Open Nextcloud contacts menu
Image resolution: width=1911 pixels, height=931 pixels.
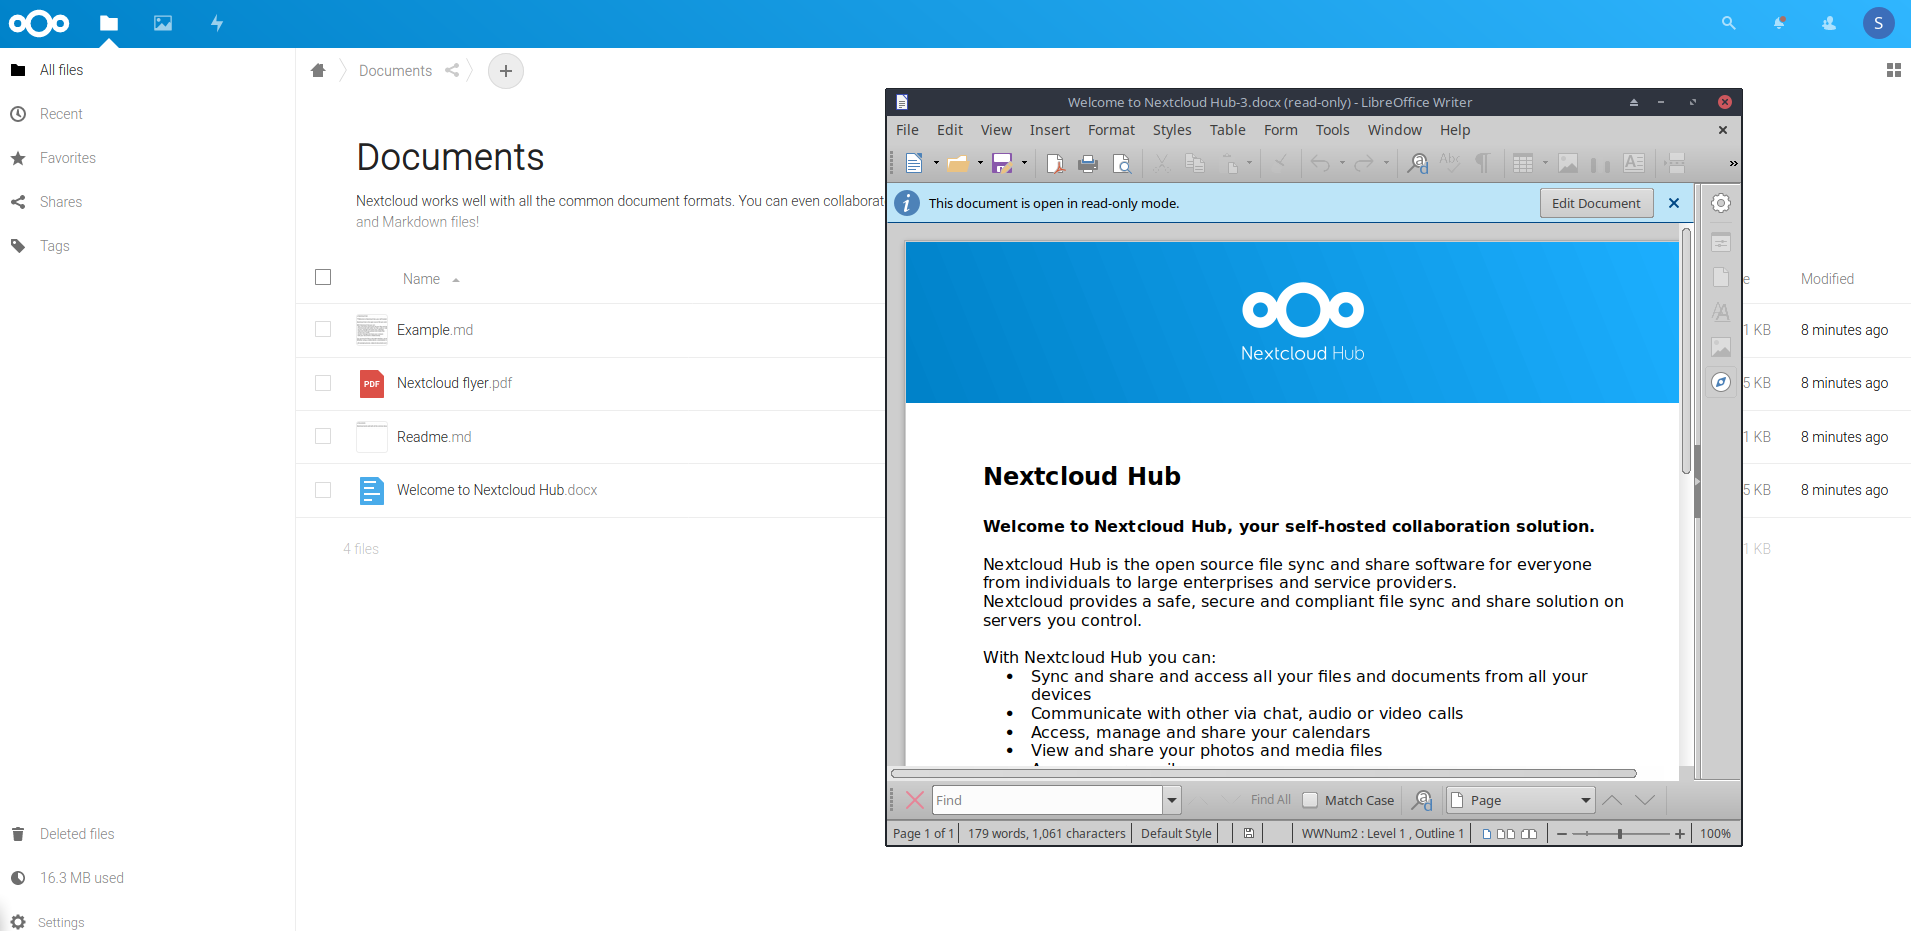(x=1829, y=23)
